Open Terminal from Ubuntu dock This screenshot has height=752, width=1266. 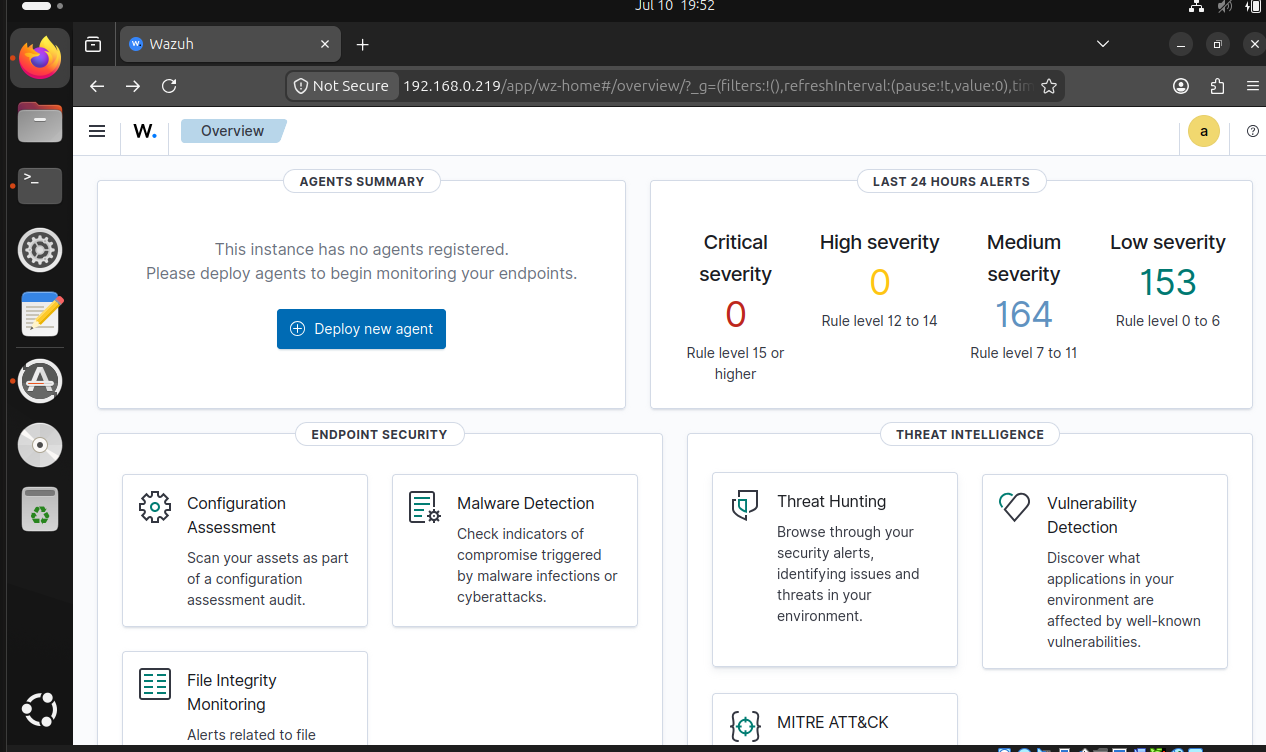tap(40, 186)
